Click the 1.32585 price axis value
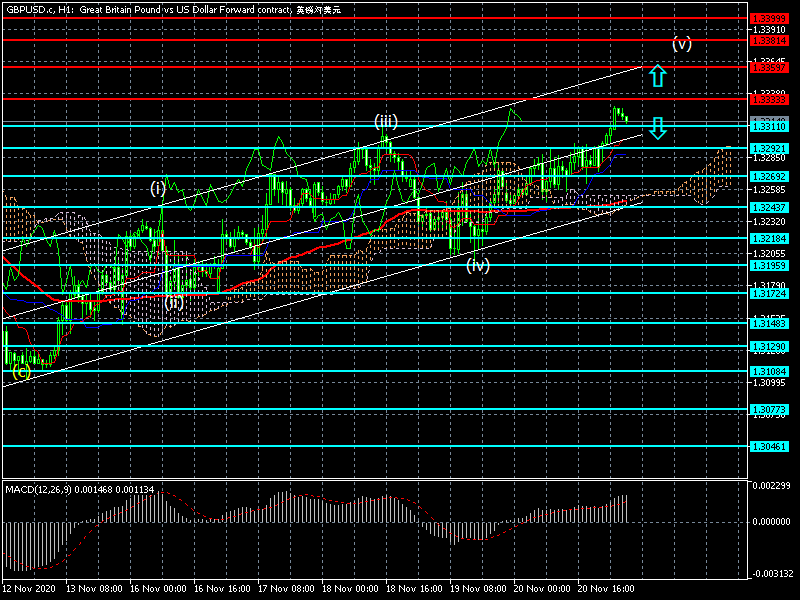 click(769, 190)
